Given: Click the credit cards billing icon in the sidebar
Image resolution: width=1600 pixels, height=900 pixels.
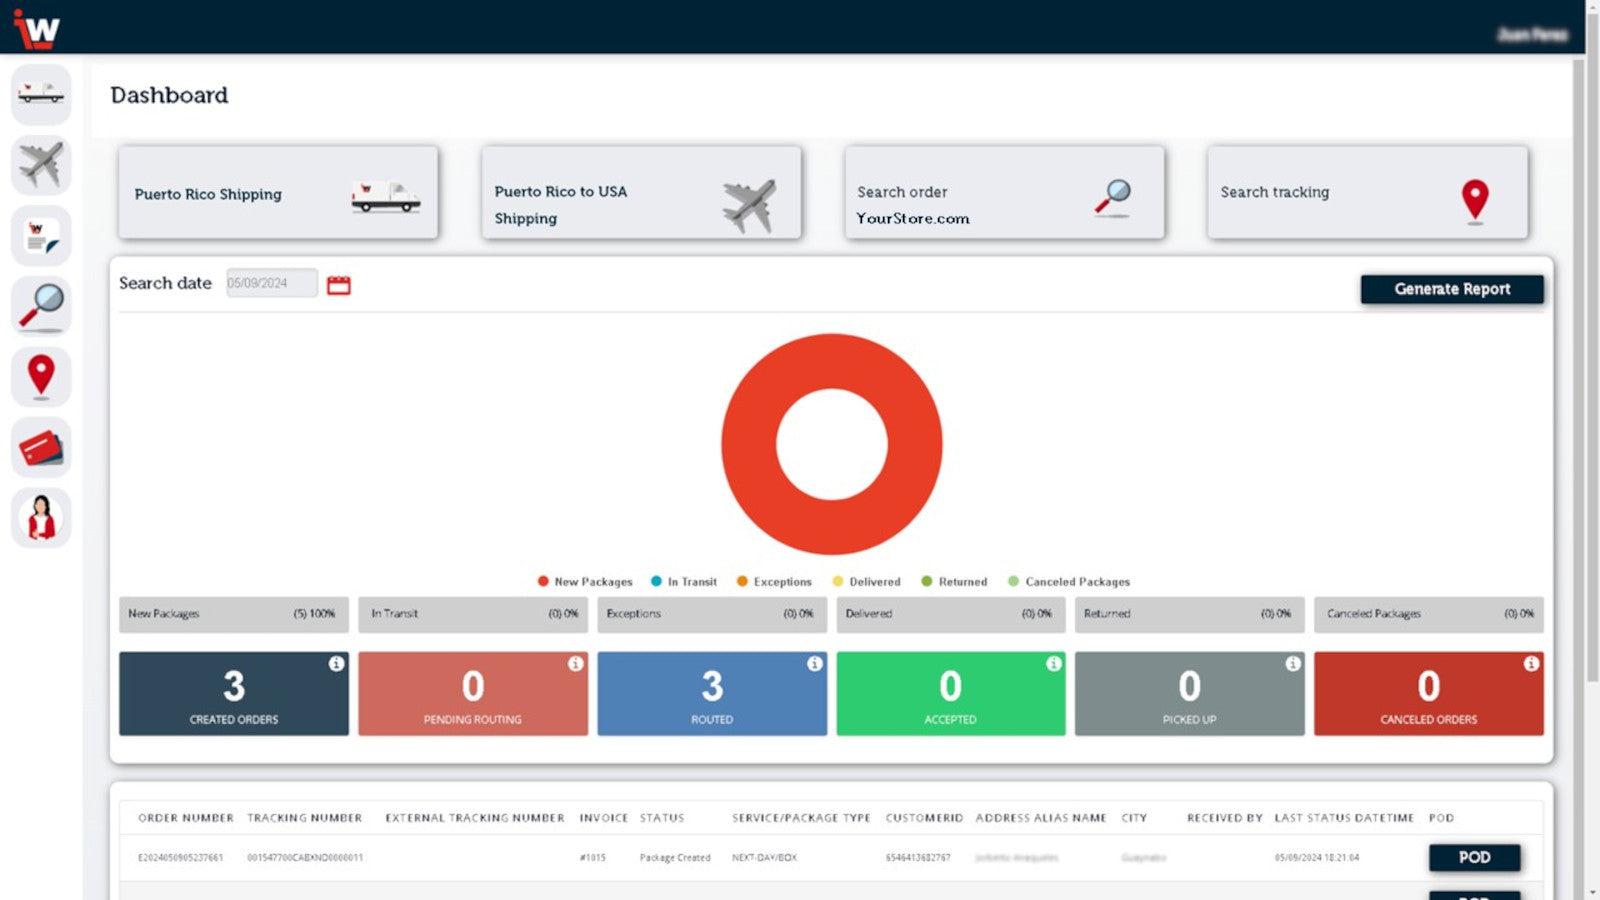Looking at the screenshot, I should click(x=41, y=447).
